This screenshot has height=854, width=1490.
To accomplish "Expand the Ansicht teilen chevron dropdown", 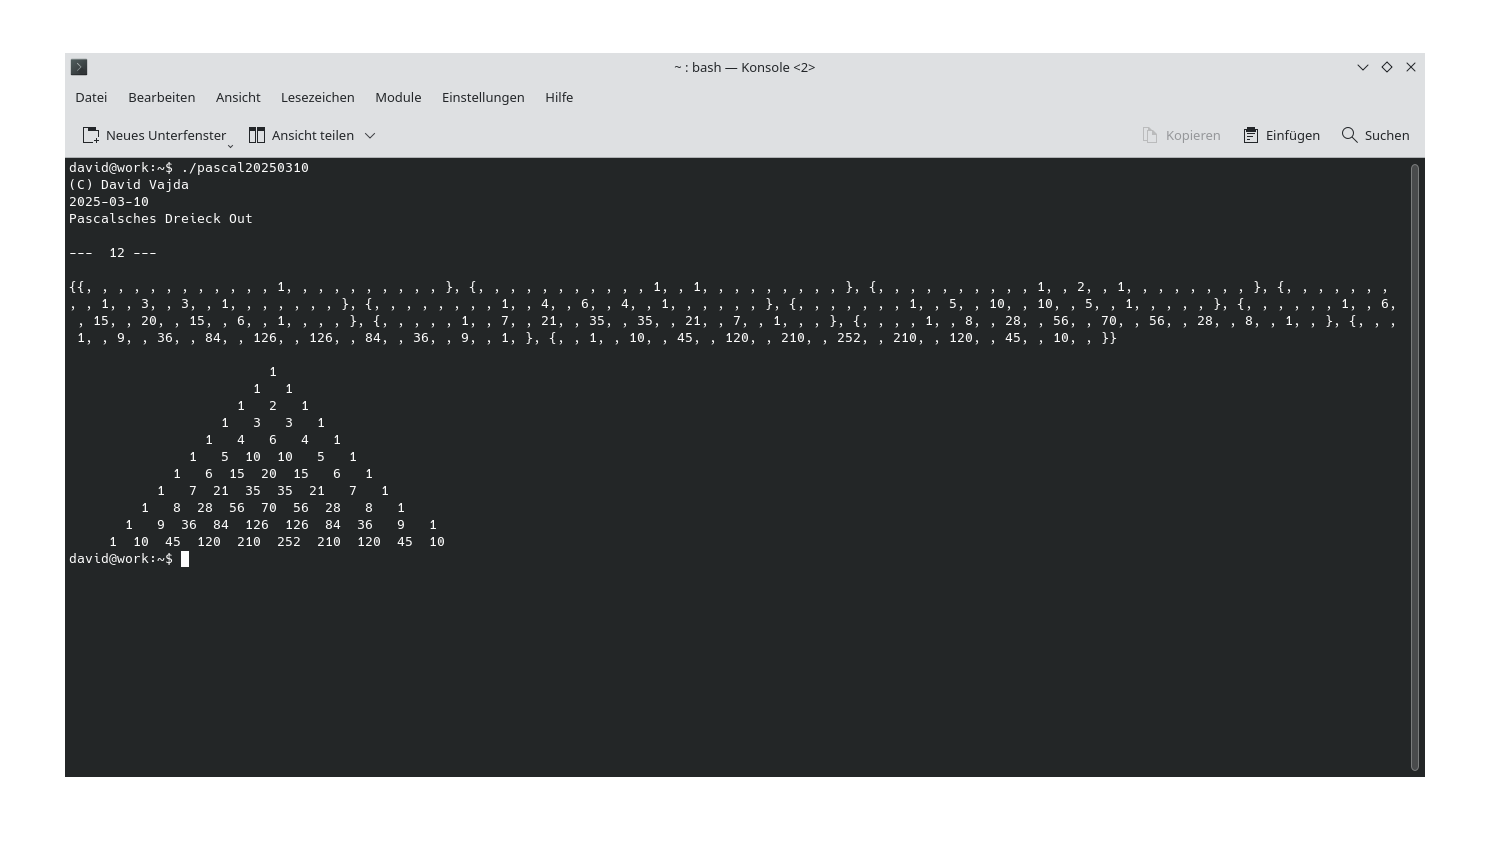I will [370, 135].
